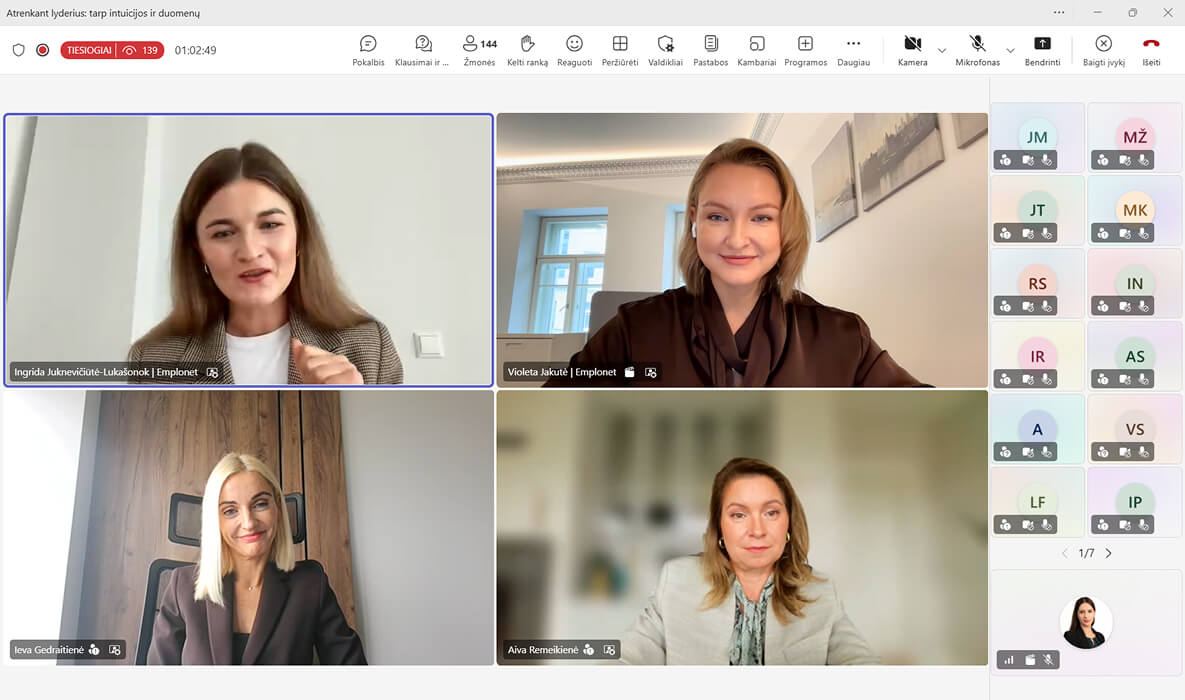Unmute the Mikrofonas
The width and height of the screenshot is (1185, 700).
pyautogui.click(x=977, y=51)
